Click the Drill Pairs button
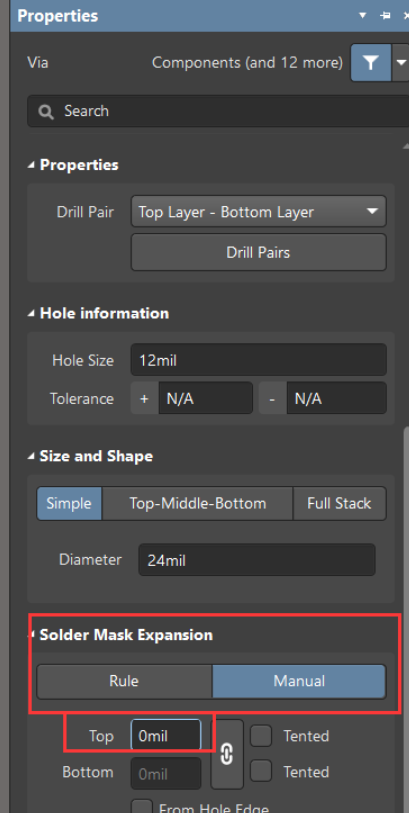409x813 pixels. pos(259,253)
